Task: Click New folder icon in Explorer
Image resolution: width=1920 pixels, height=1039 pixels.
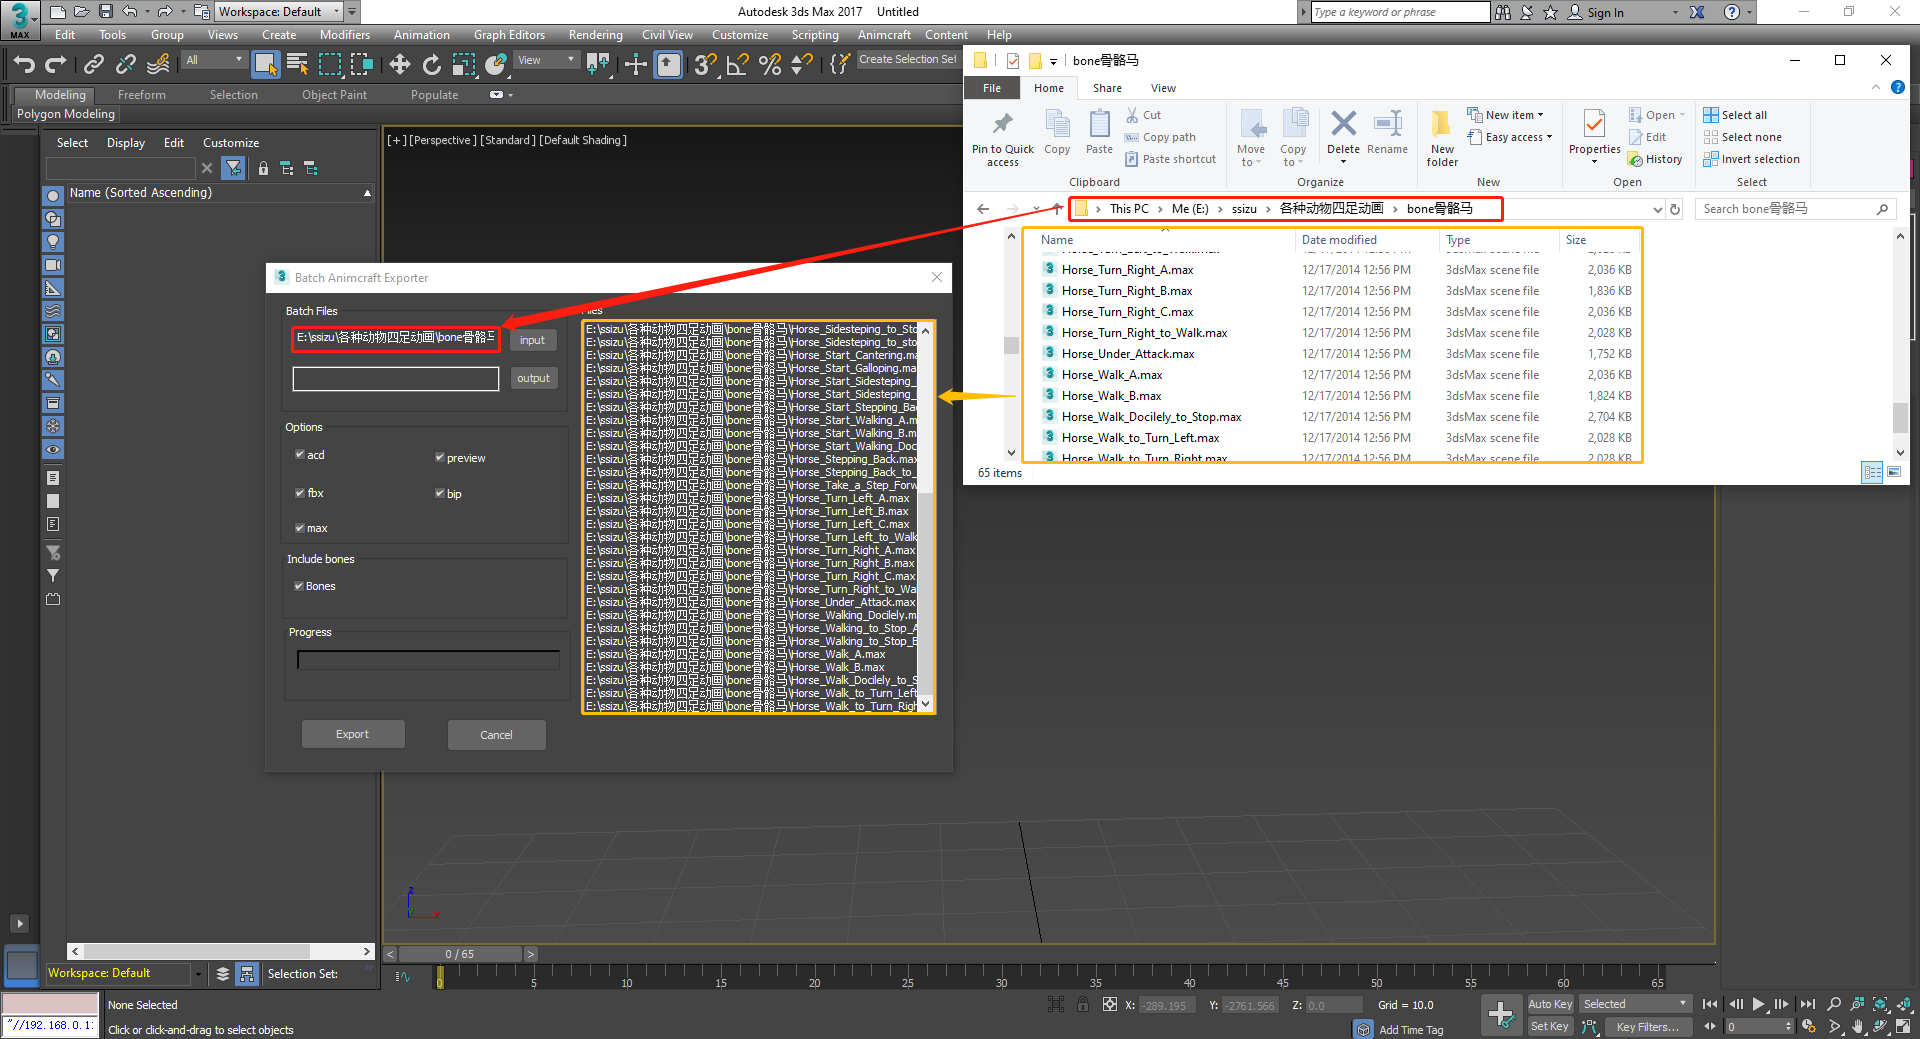Action: [1442, 138]
